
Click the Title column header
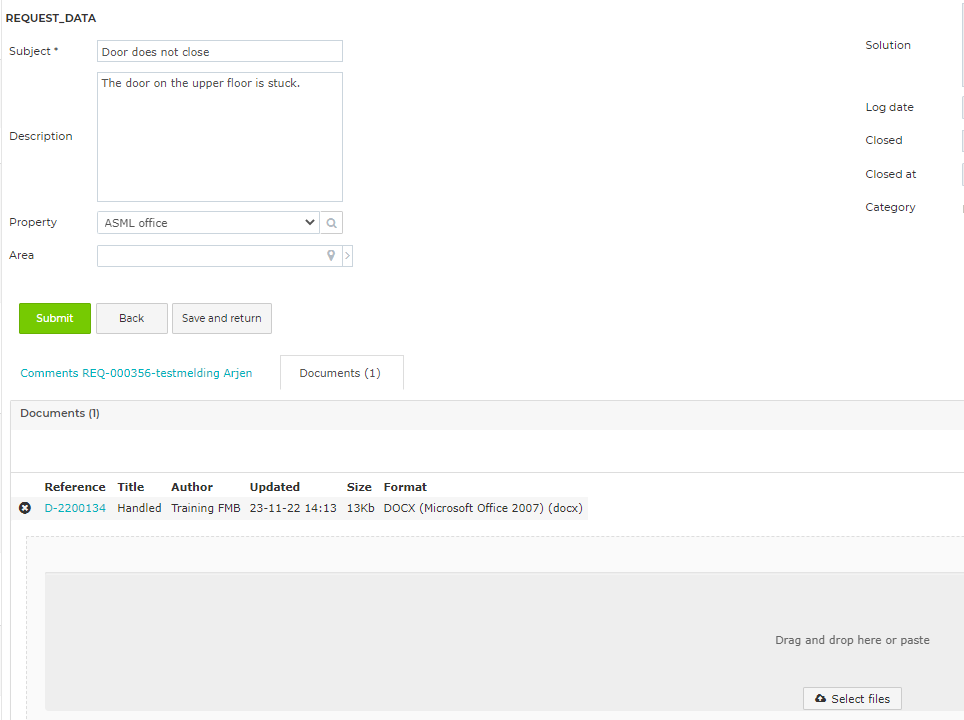[x=131, y=487]
